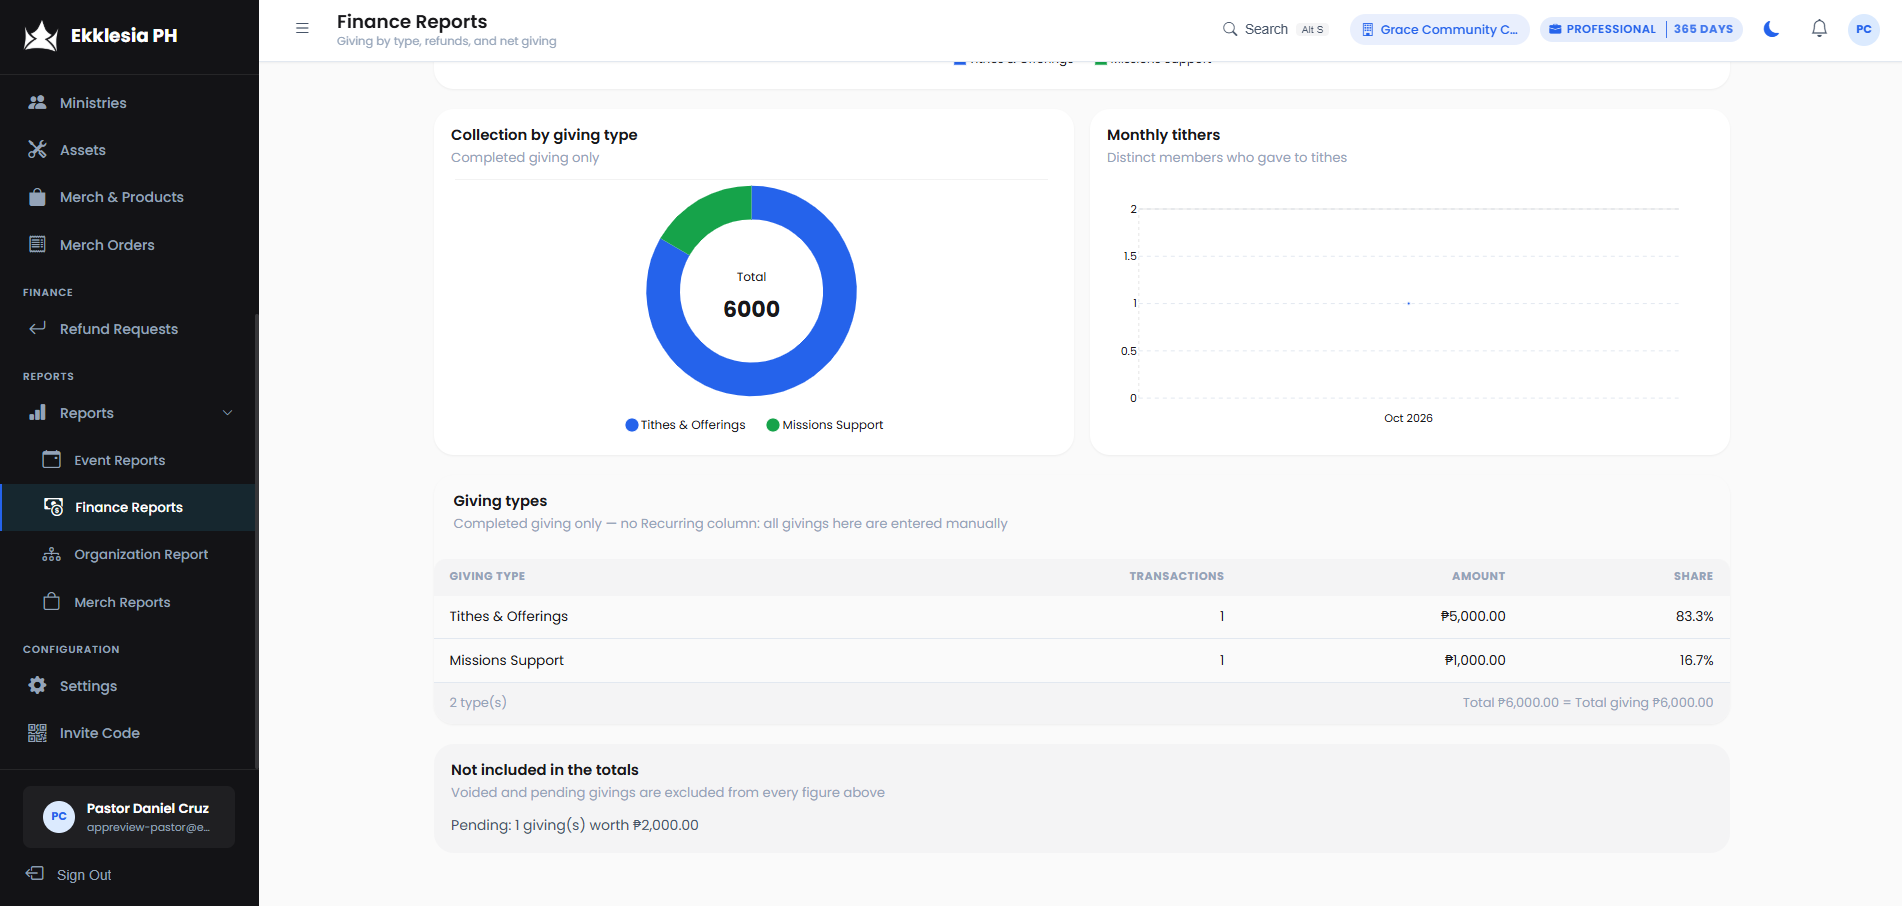Click the PC profile avatar in header
The width and height of the screenshot is (1902, 906).
pos(1864,29)
